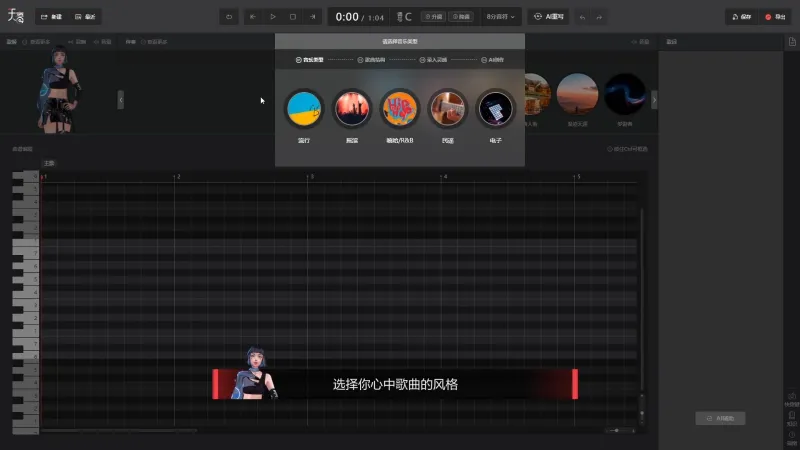This screenshot has height=450, width=800.
Task: Select the AI创作 step in wizard
Action: click(492, 60)
